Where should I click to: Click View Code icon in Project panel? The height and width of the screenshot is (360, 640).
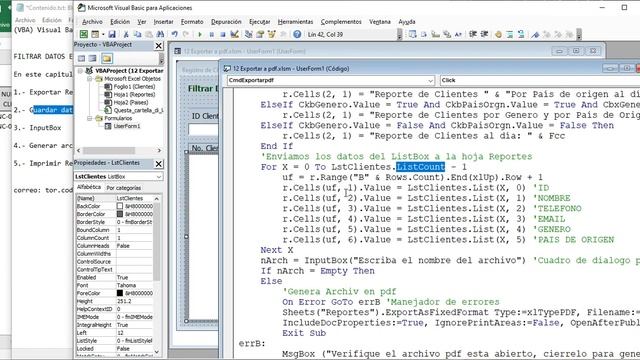[82, 58]
